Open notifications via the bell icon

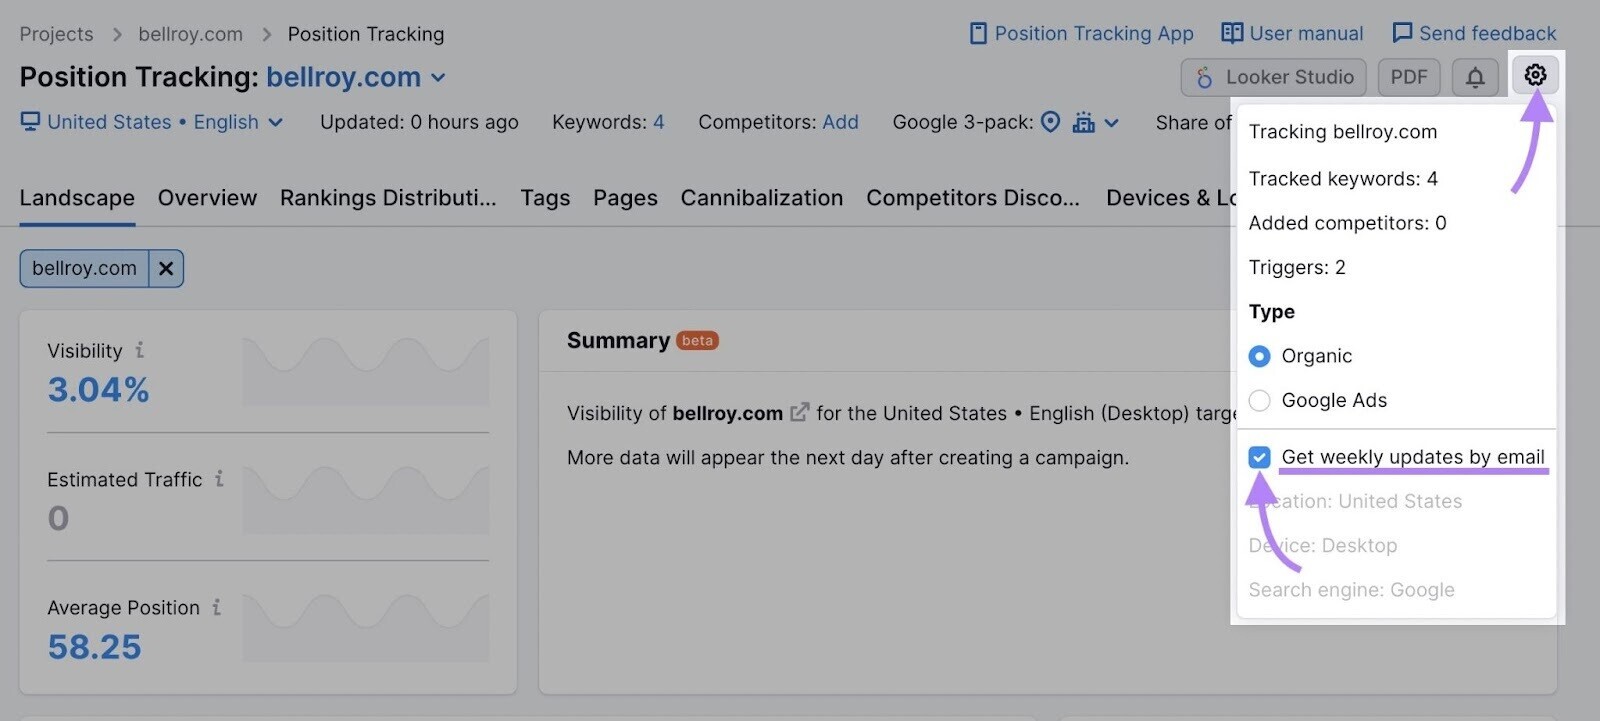(1474, 76)
